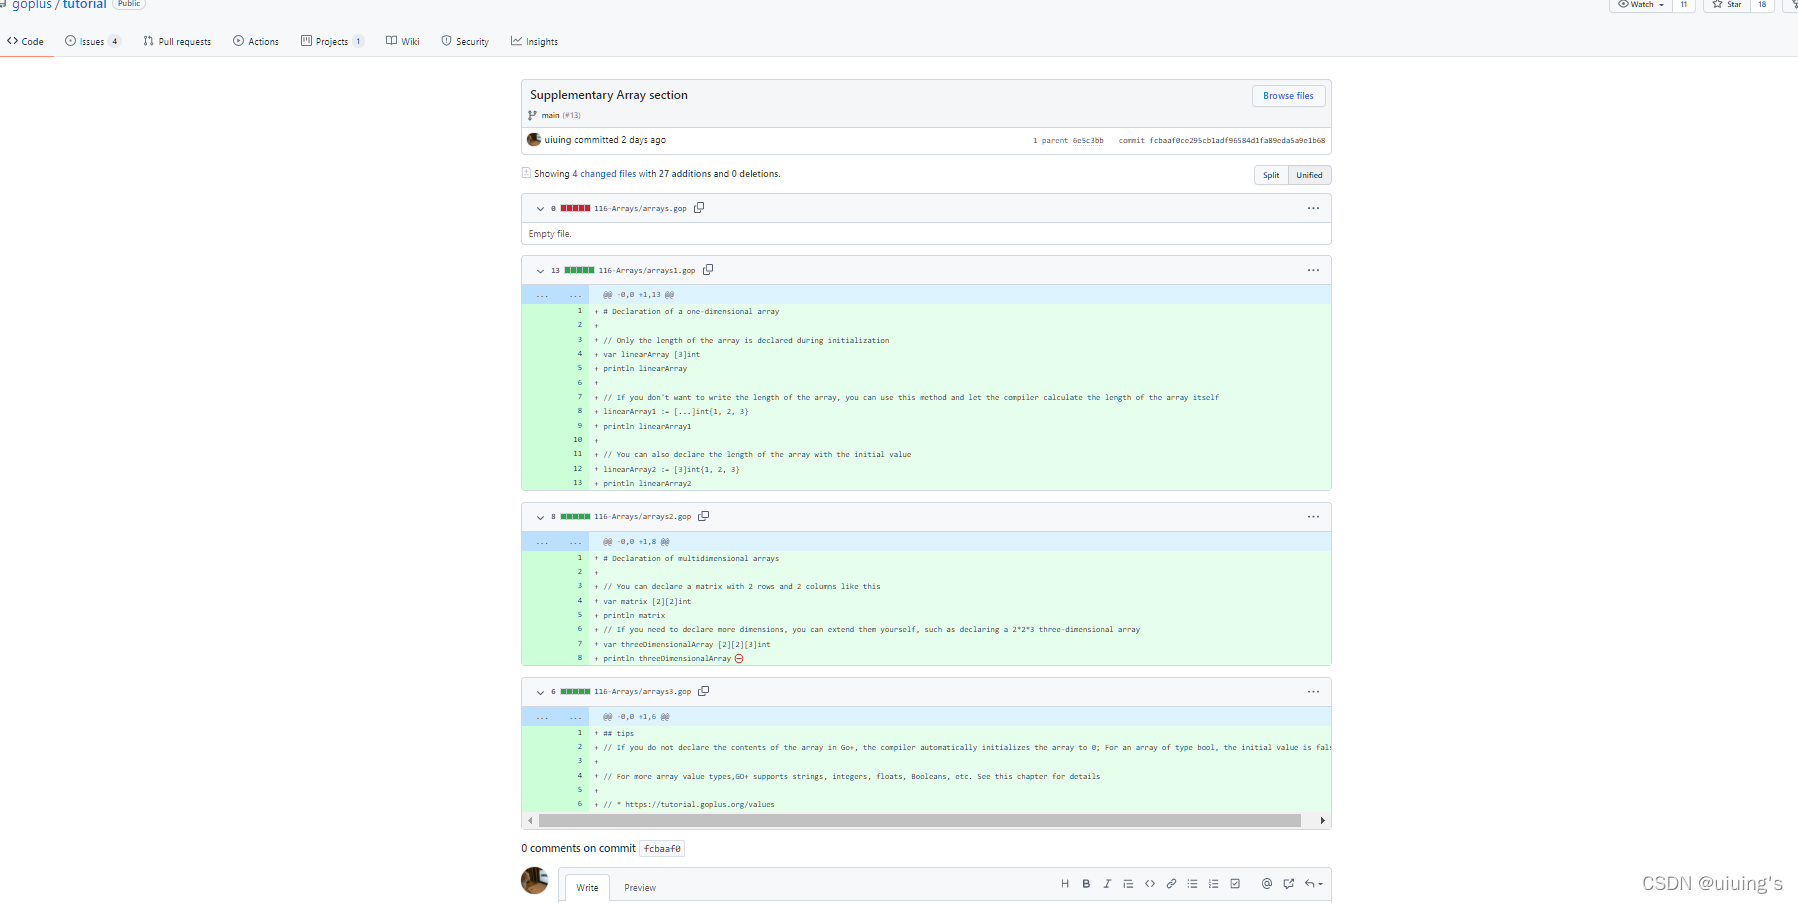Open options menu for arrays3.gop diff

pyautogui.click(x=1313, y=692)
